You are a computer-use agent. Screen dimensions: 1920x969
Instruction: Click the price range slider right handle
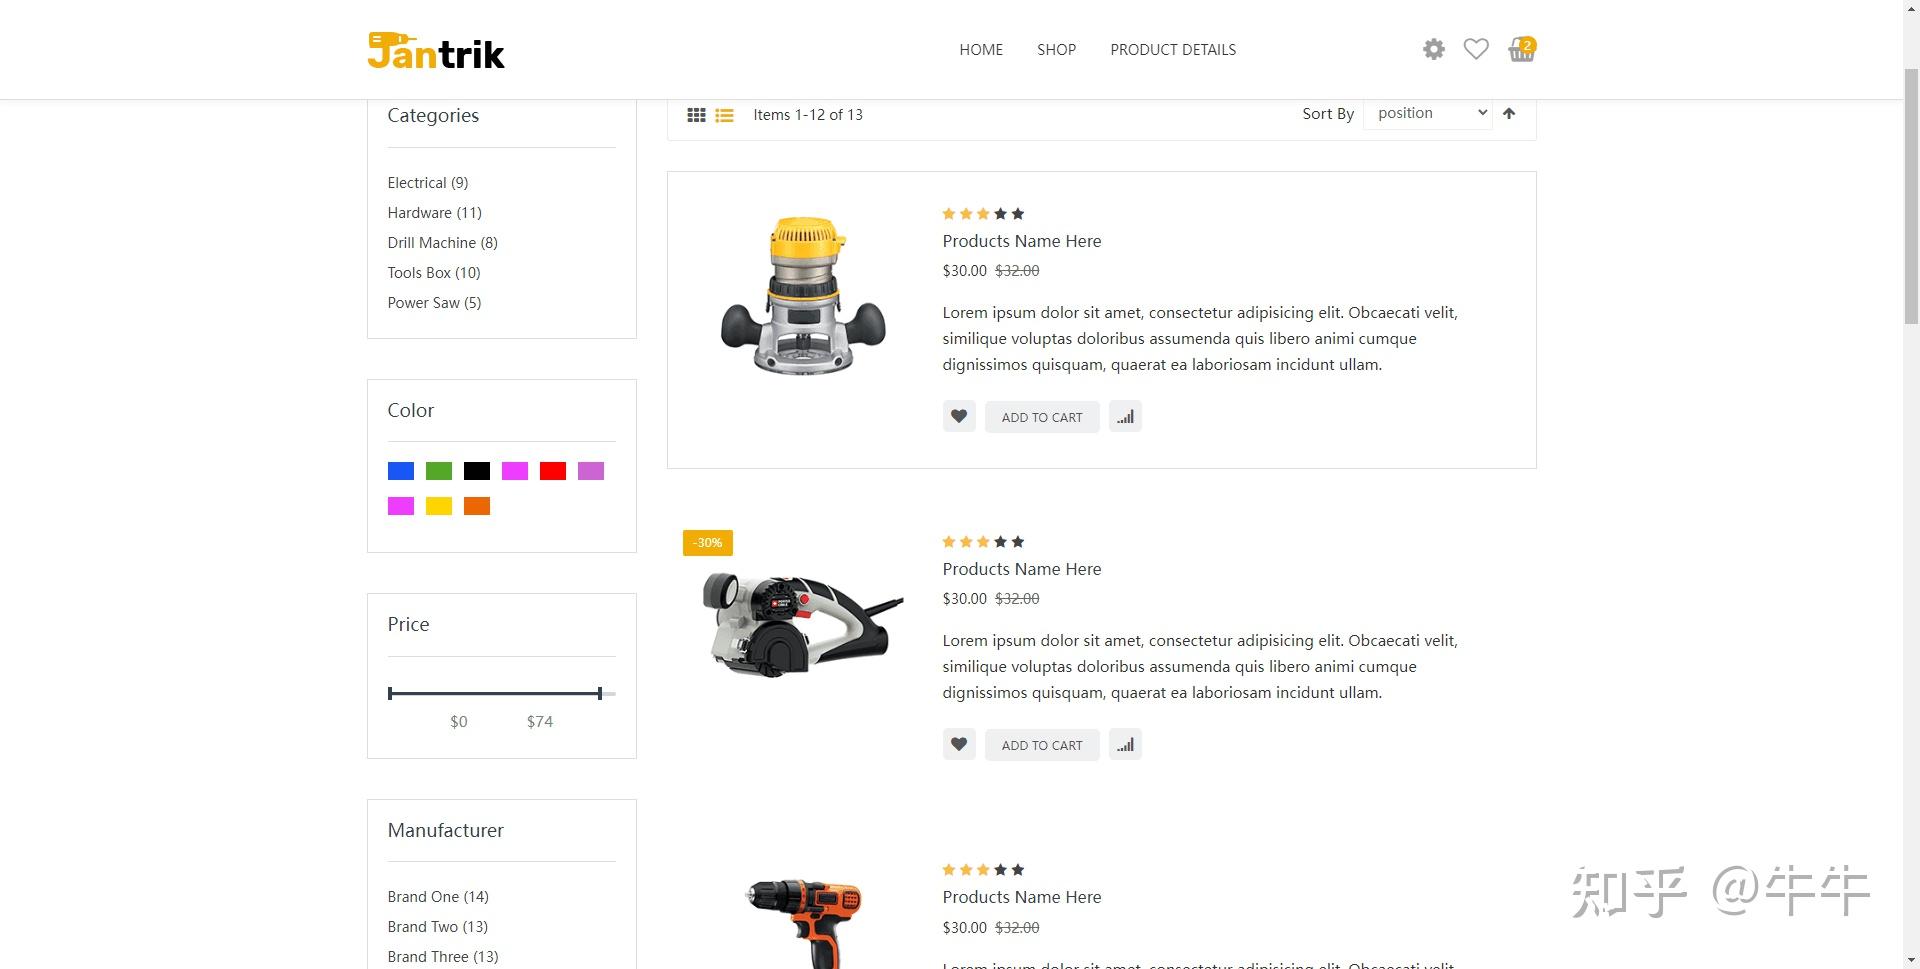(599, 693)
